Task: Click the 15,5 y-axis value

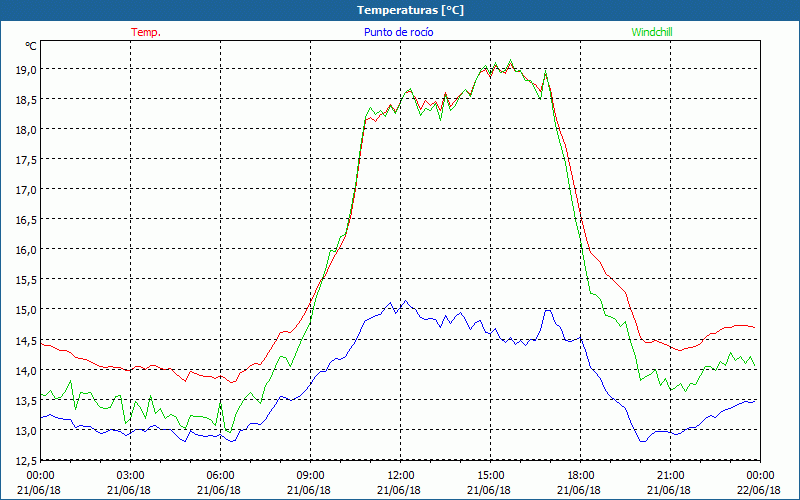Action: coord(26,280)
